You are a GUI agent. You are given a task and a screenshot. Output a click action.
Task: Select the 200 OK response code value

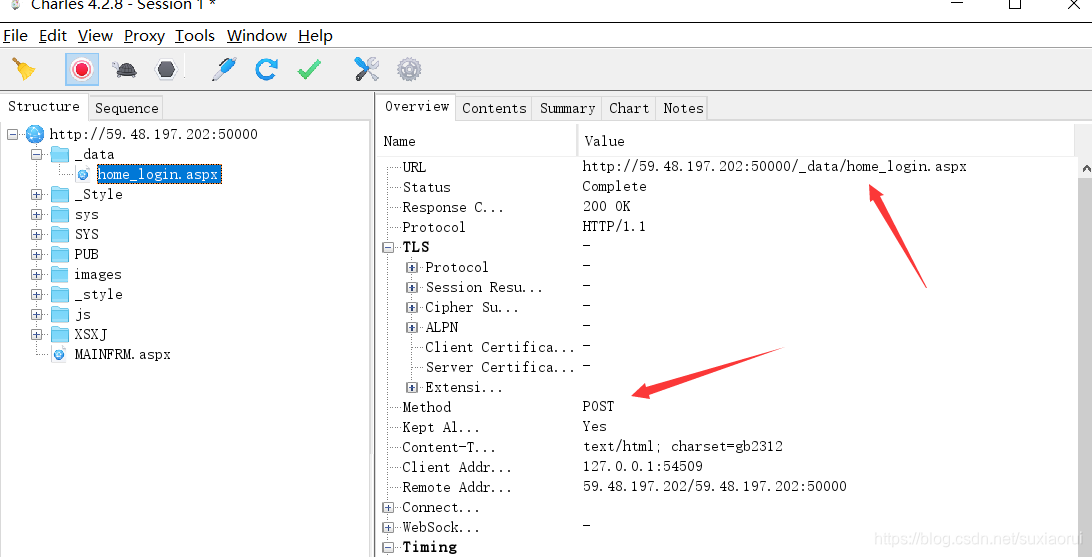pos(606,207)
